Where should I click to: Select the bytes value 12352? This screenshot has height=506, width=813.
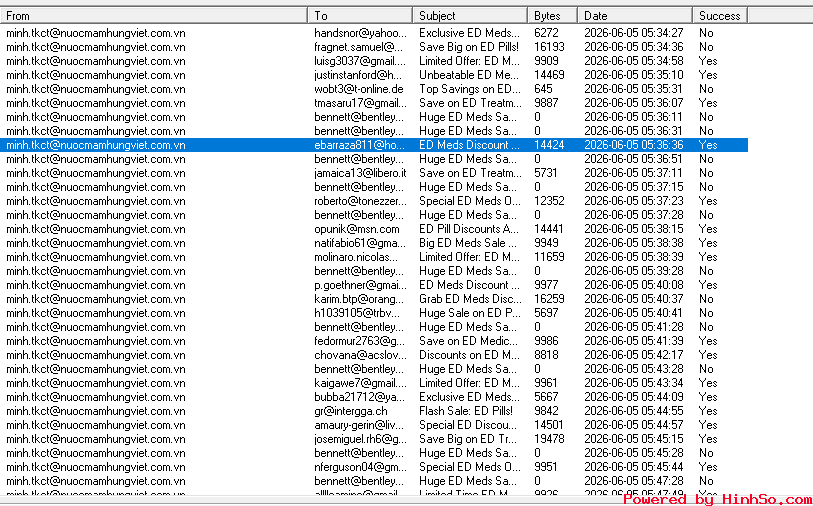click(549, 201)
